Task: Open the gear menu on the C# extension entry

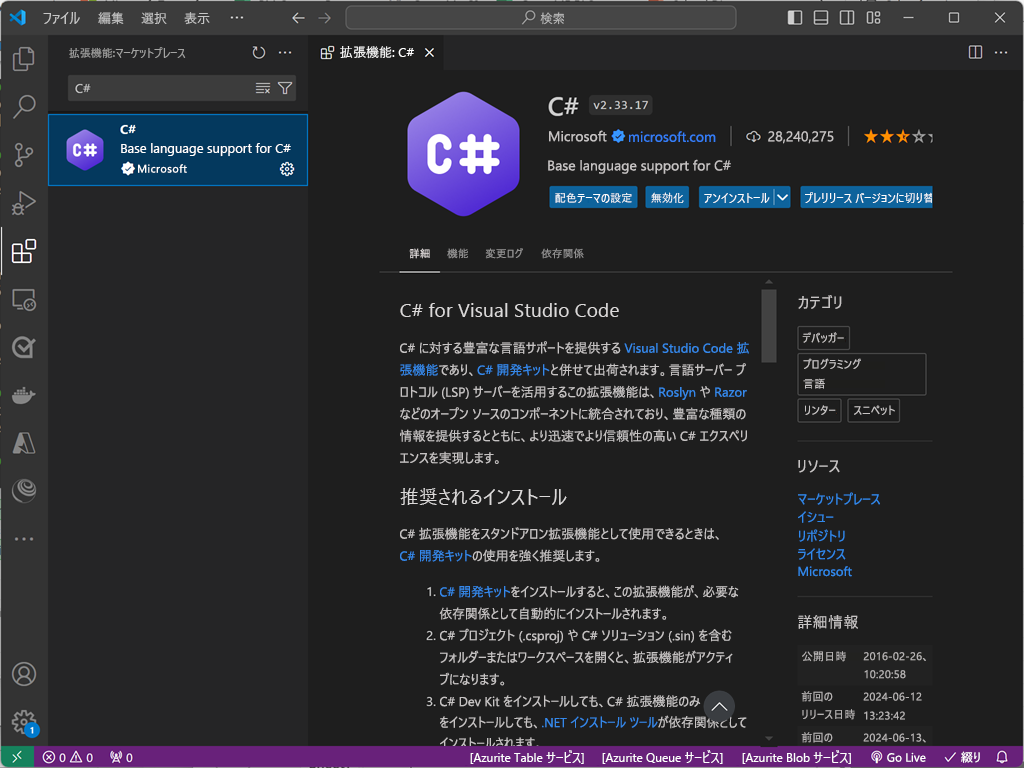Action: click(287, 169)
